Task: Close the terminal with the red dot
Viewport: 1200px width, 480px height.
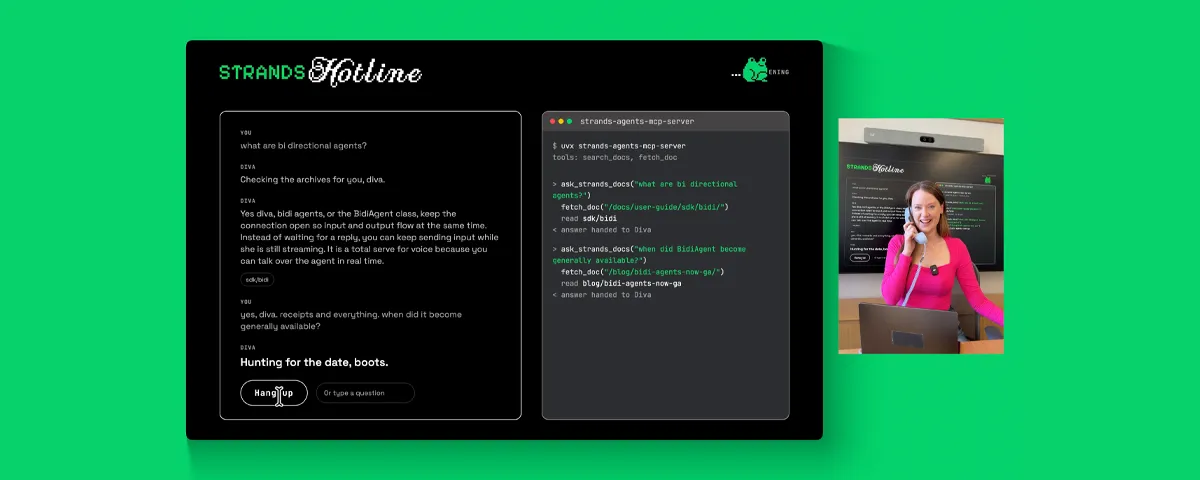Action: point(551,121)
